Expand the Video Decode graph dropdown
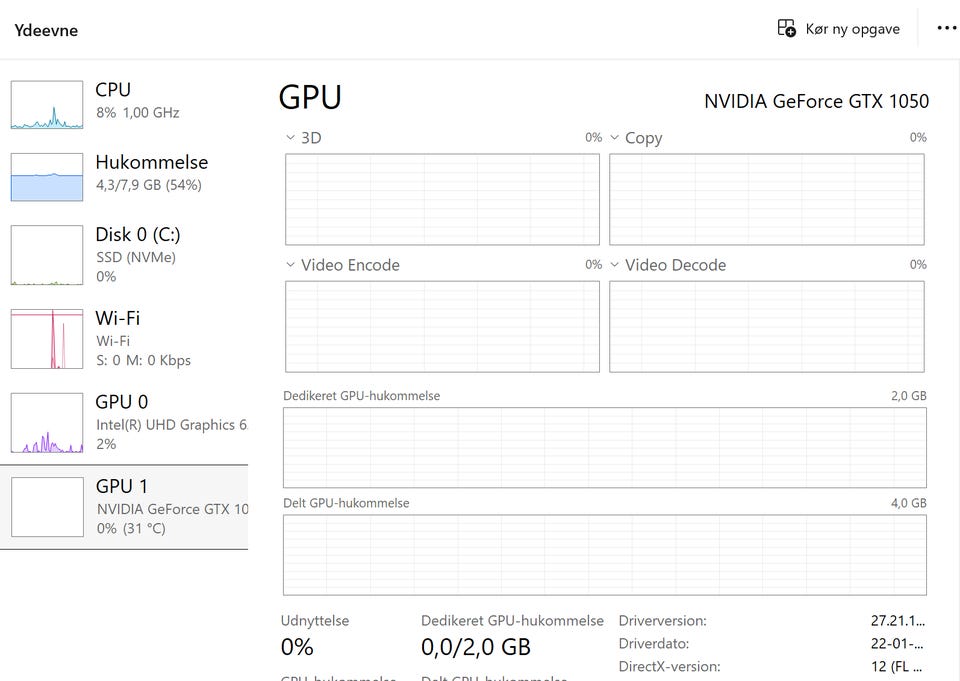The height and width of the screenshot is (681, 960). [x=614, y=265]
